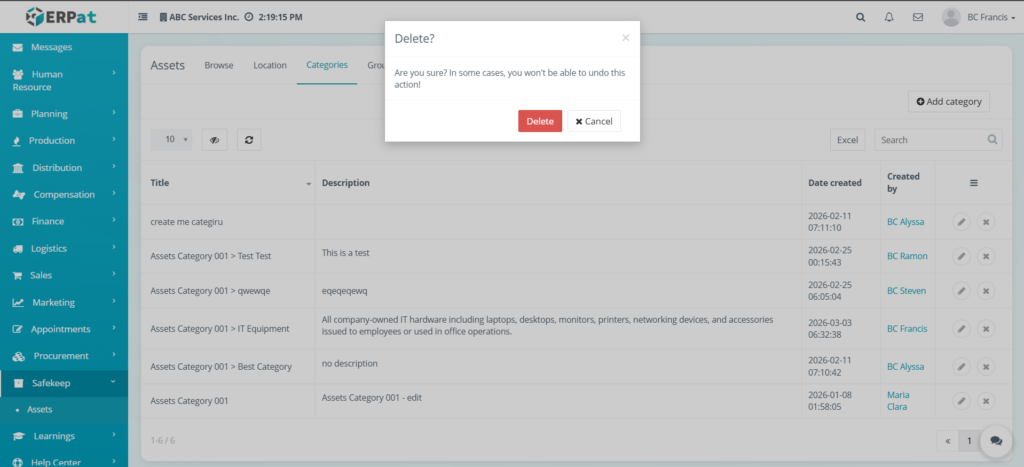
Task: Collapse the Safekeep sidebar section
Action: tap(64, 382)
